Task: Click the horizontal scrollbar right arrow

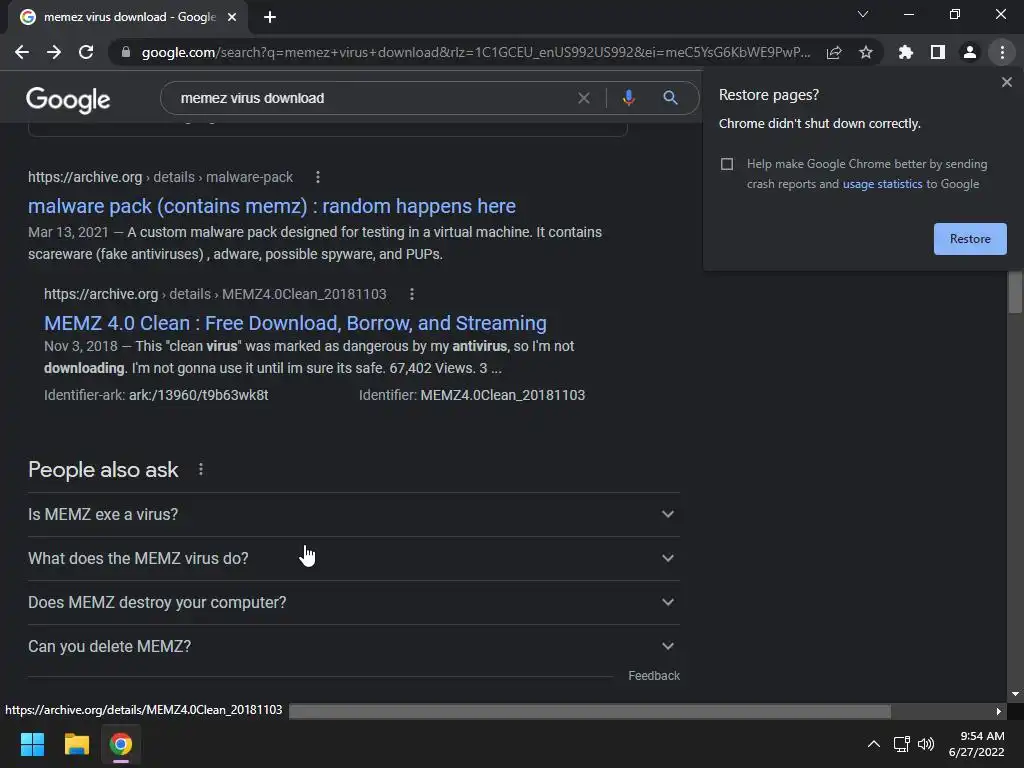Action: [999, 711]
